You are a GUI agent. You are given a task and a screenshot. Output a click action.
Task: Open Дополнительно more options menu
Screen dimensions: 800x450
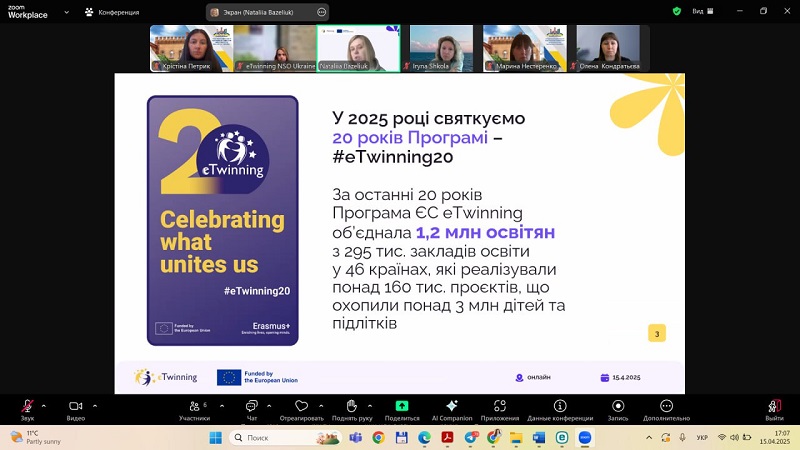click(666, 410)
